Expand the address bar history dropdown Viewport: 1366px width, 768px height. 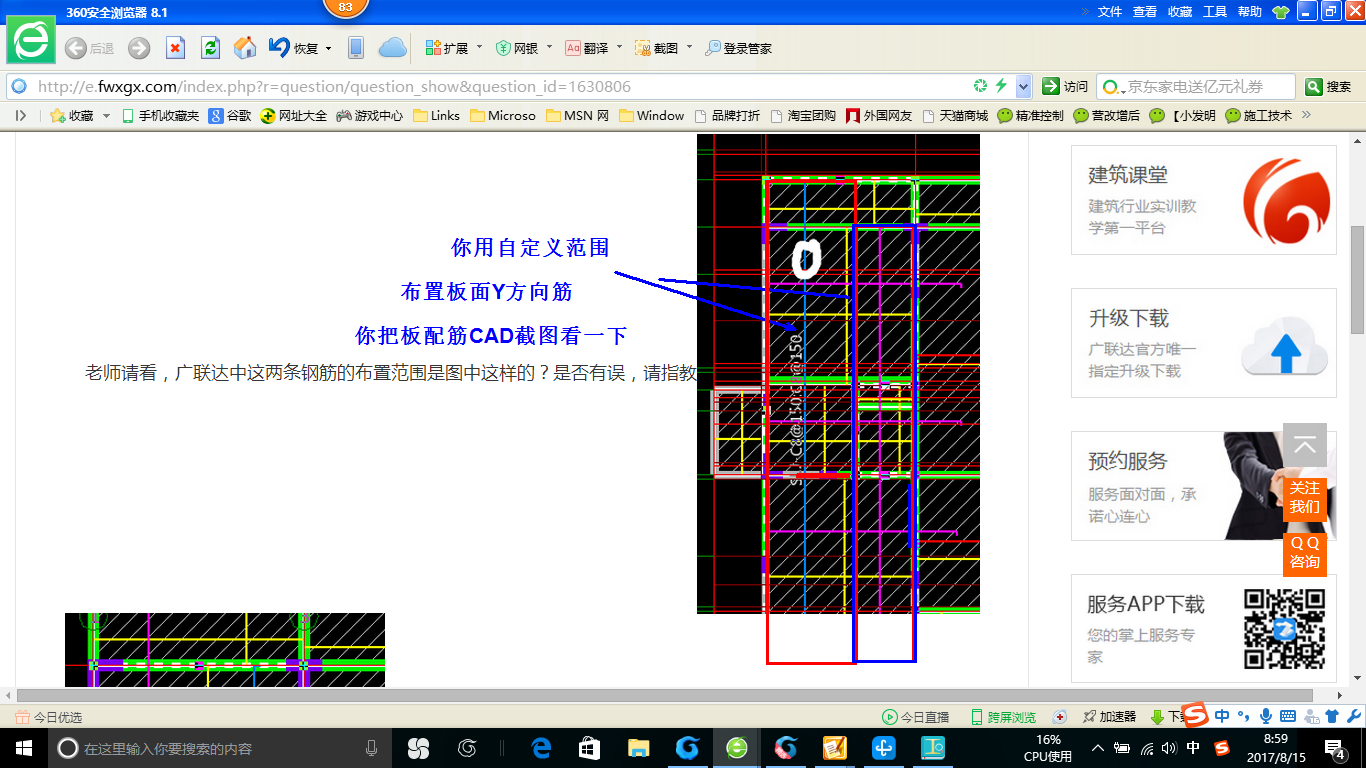tap(1023, 87)
